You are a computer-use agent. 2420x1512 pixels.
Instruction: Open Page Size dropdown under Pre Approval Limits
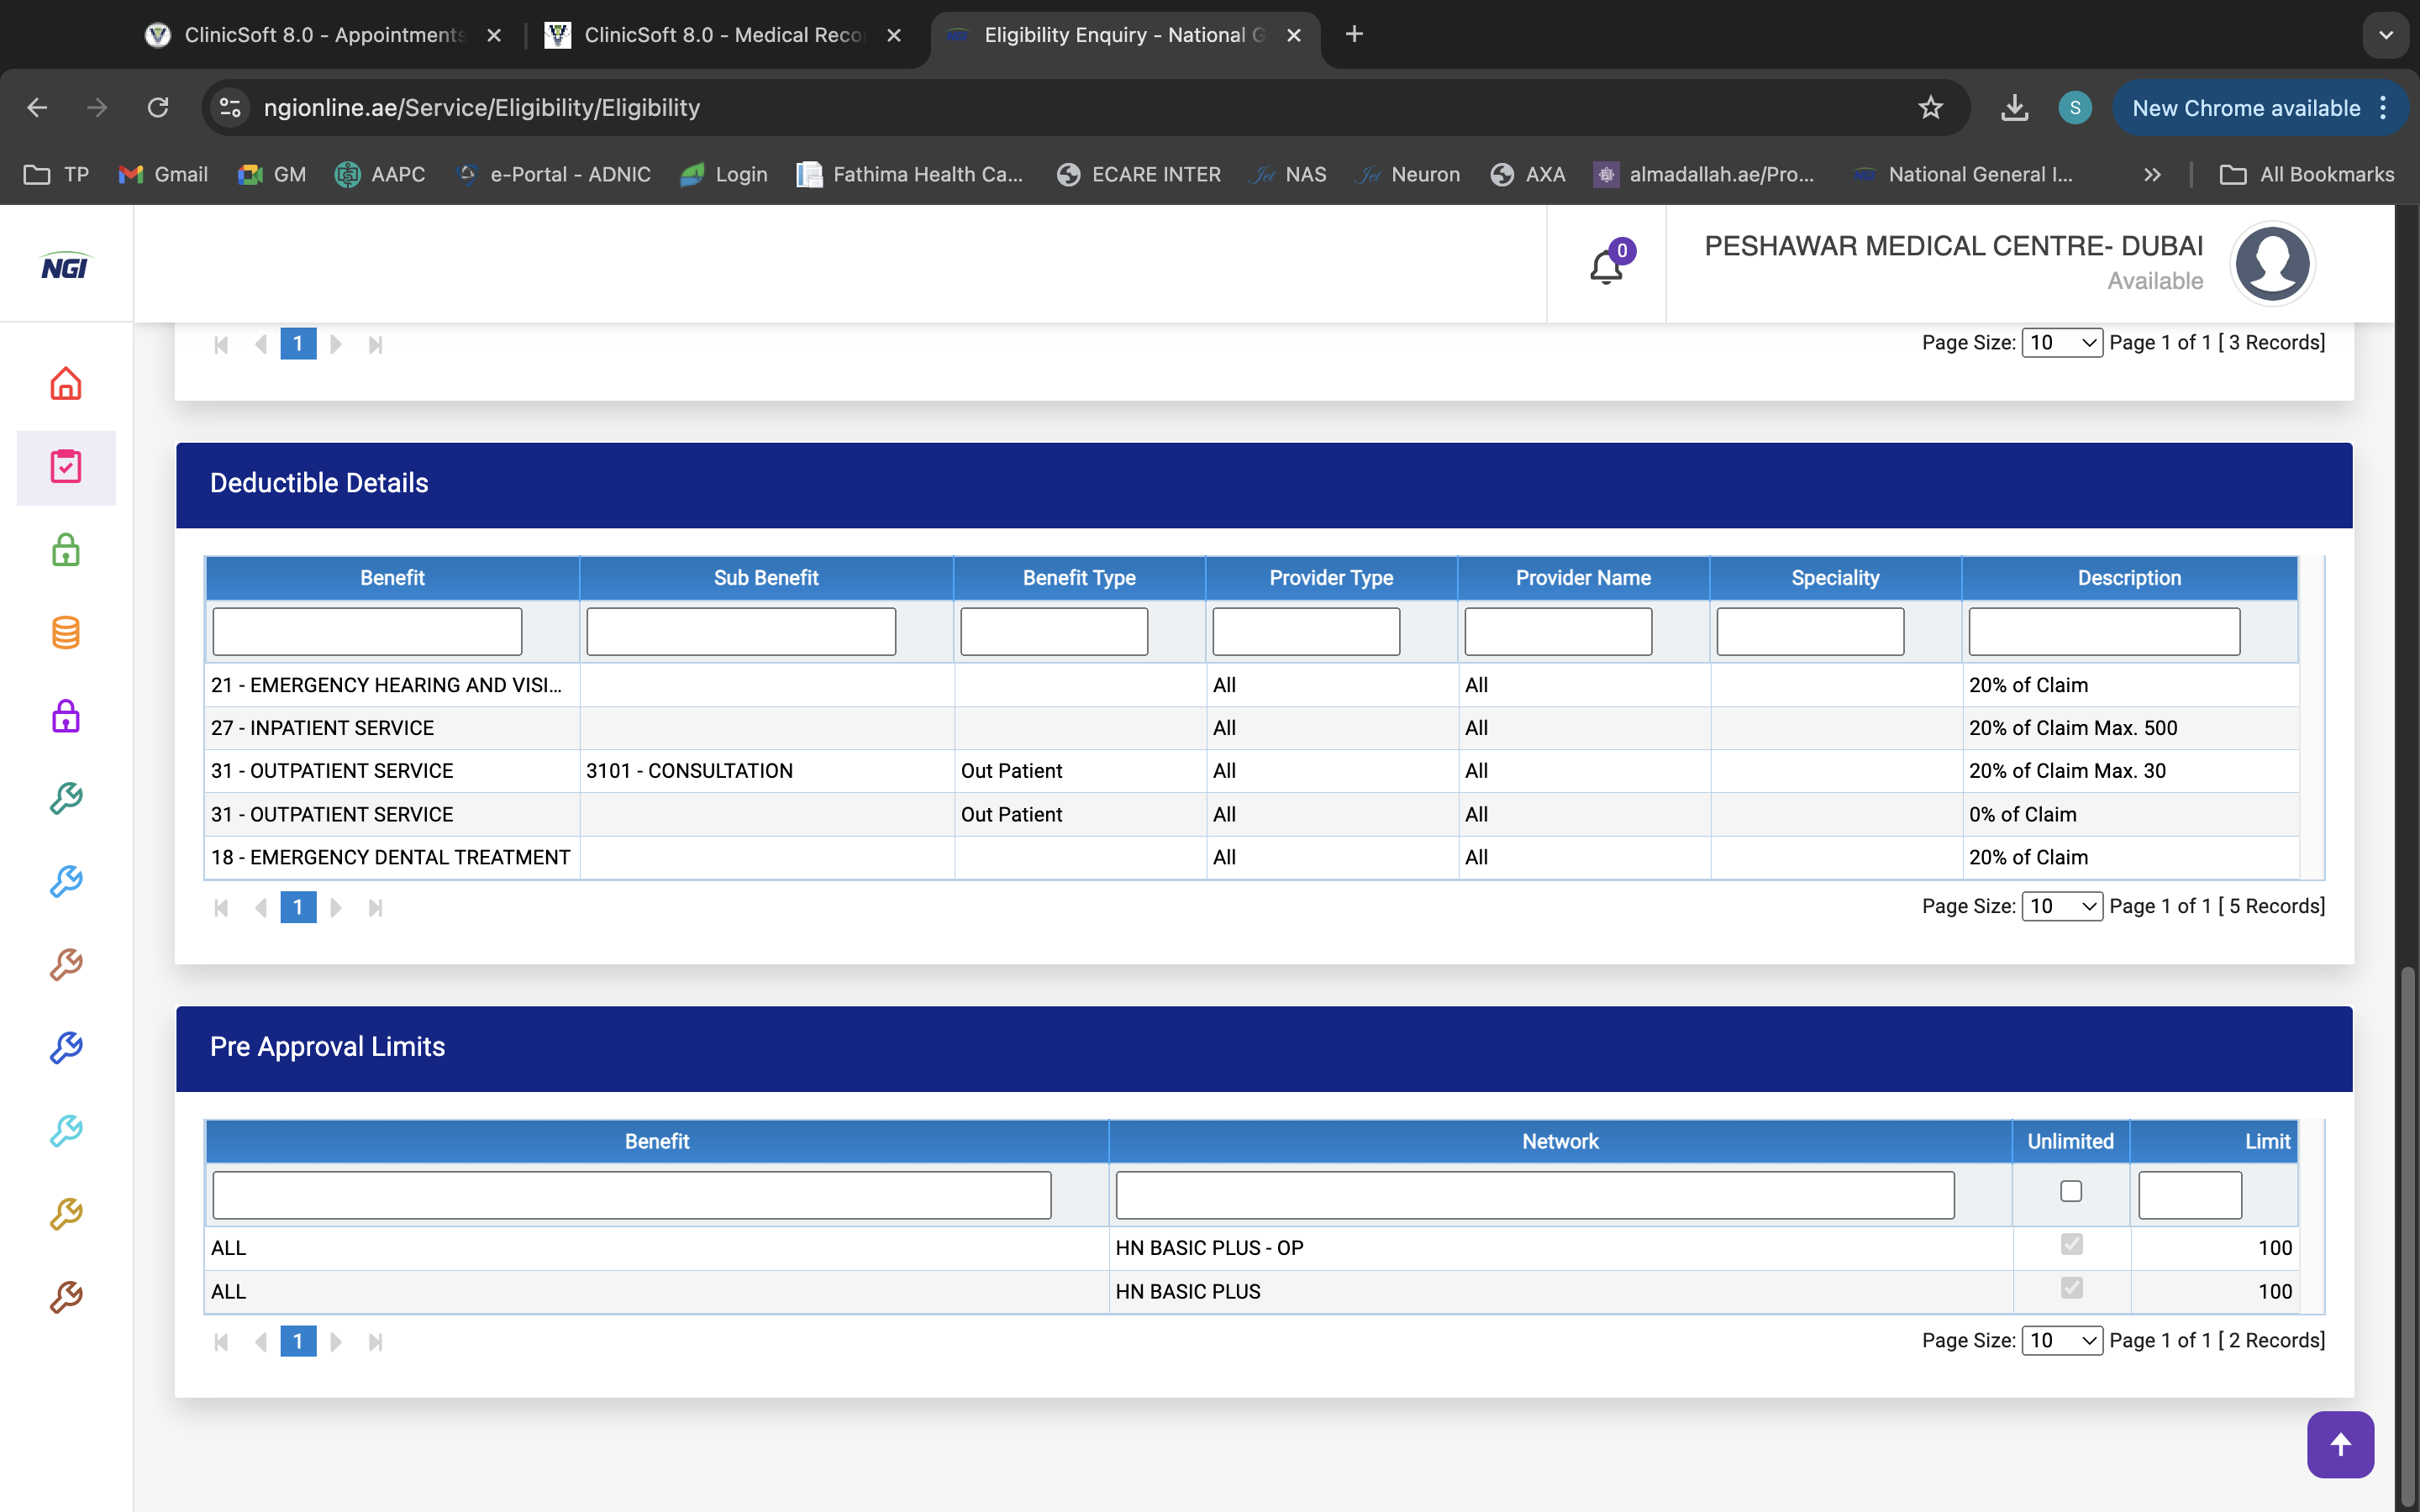[x=2061, y=1340]
